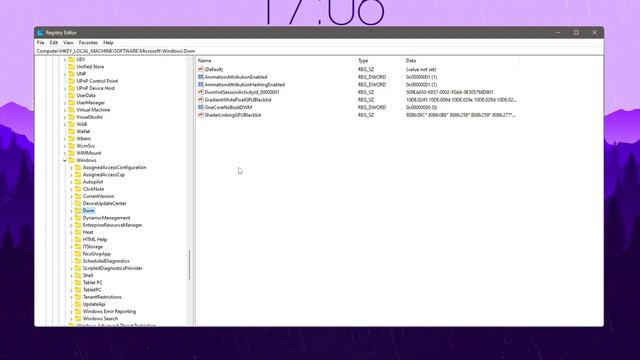Image resolution: width=640 pixels, height=360 pixels.
Task: Click the UpdateApi folder icon
Action: point(78,304)
